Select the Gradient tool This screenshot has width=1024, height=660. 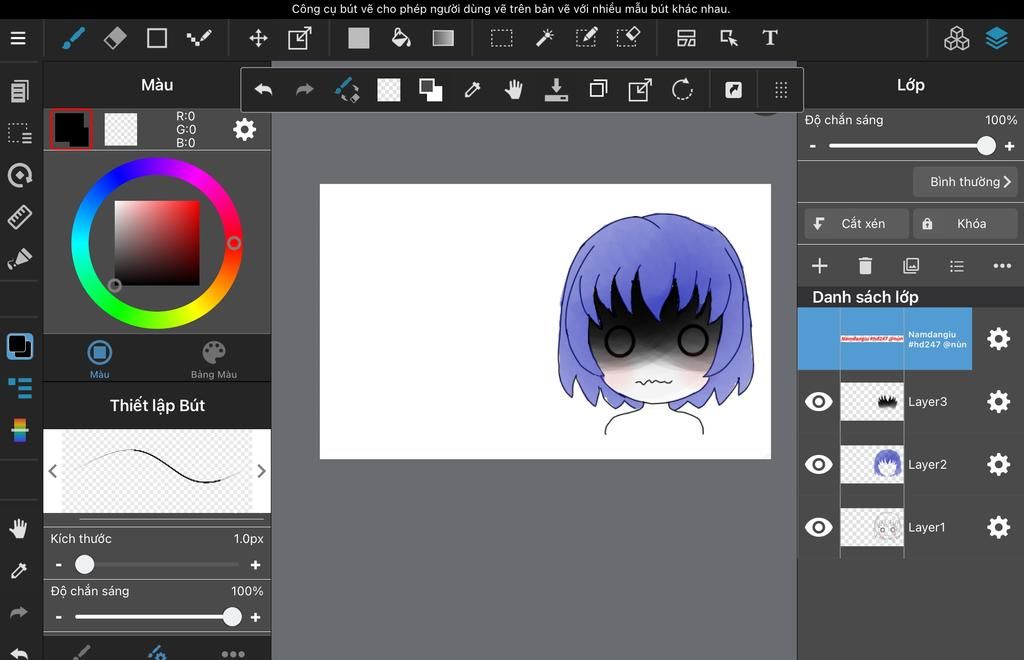click(443, 39)
